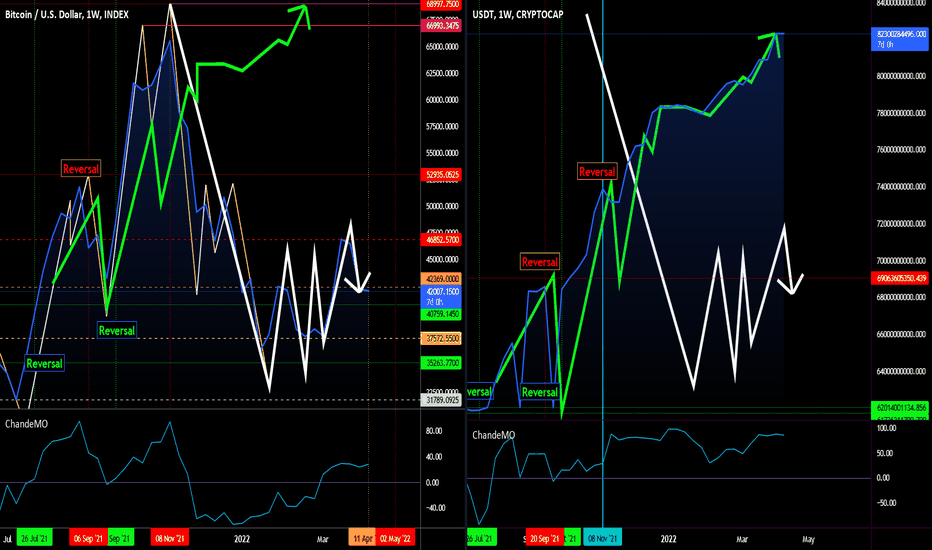The width and height of the screenshot is (932, 550).
Task: Click the 57500.0000 price axis value
Action: click(442, 127)
